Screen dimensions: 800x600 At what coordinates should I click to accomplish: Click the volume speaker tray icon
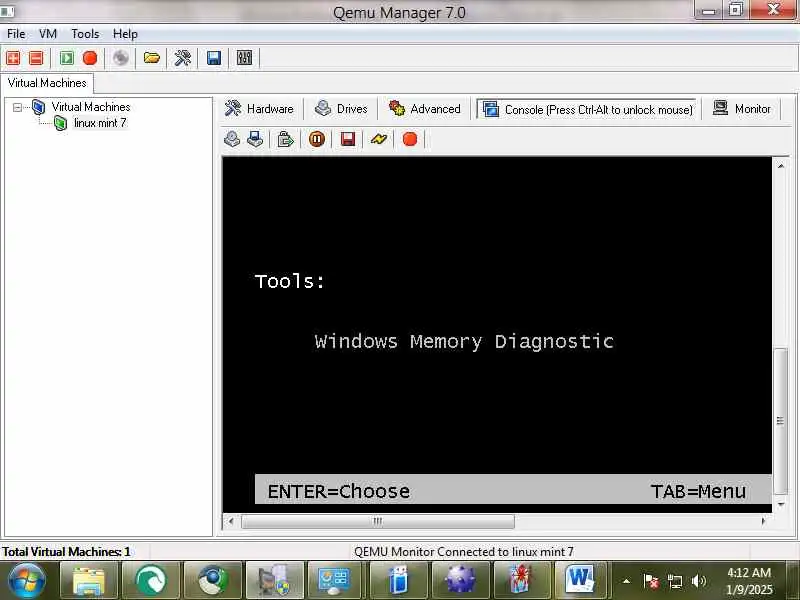click(x=698, y=581)
